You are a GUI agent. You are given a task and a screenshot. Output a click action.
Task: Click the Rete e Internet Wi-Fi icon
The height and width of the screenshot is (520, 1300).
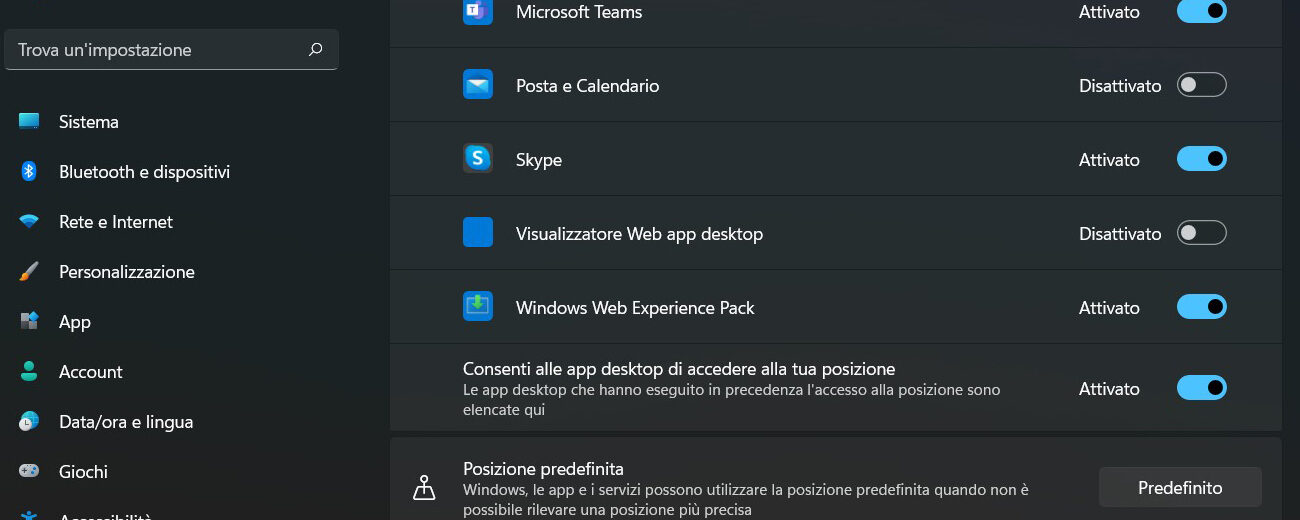(29, 222)
